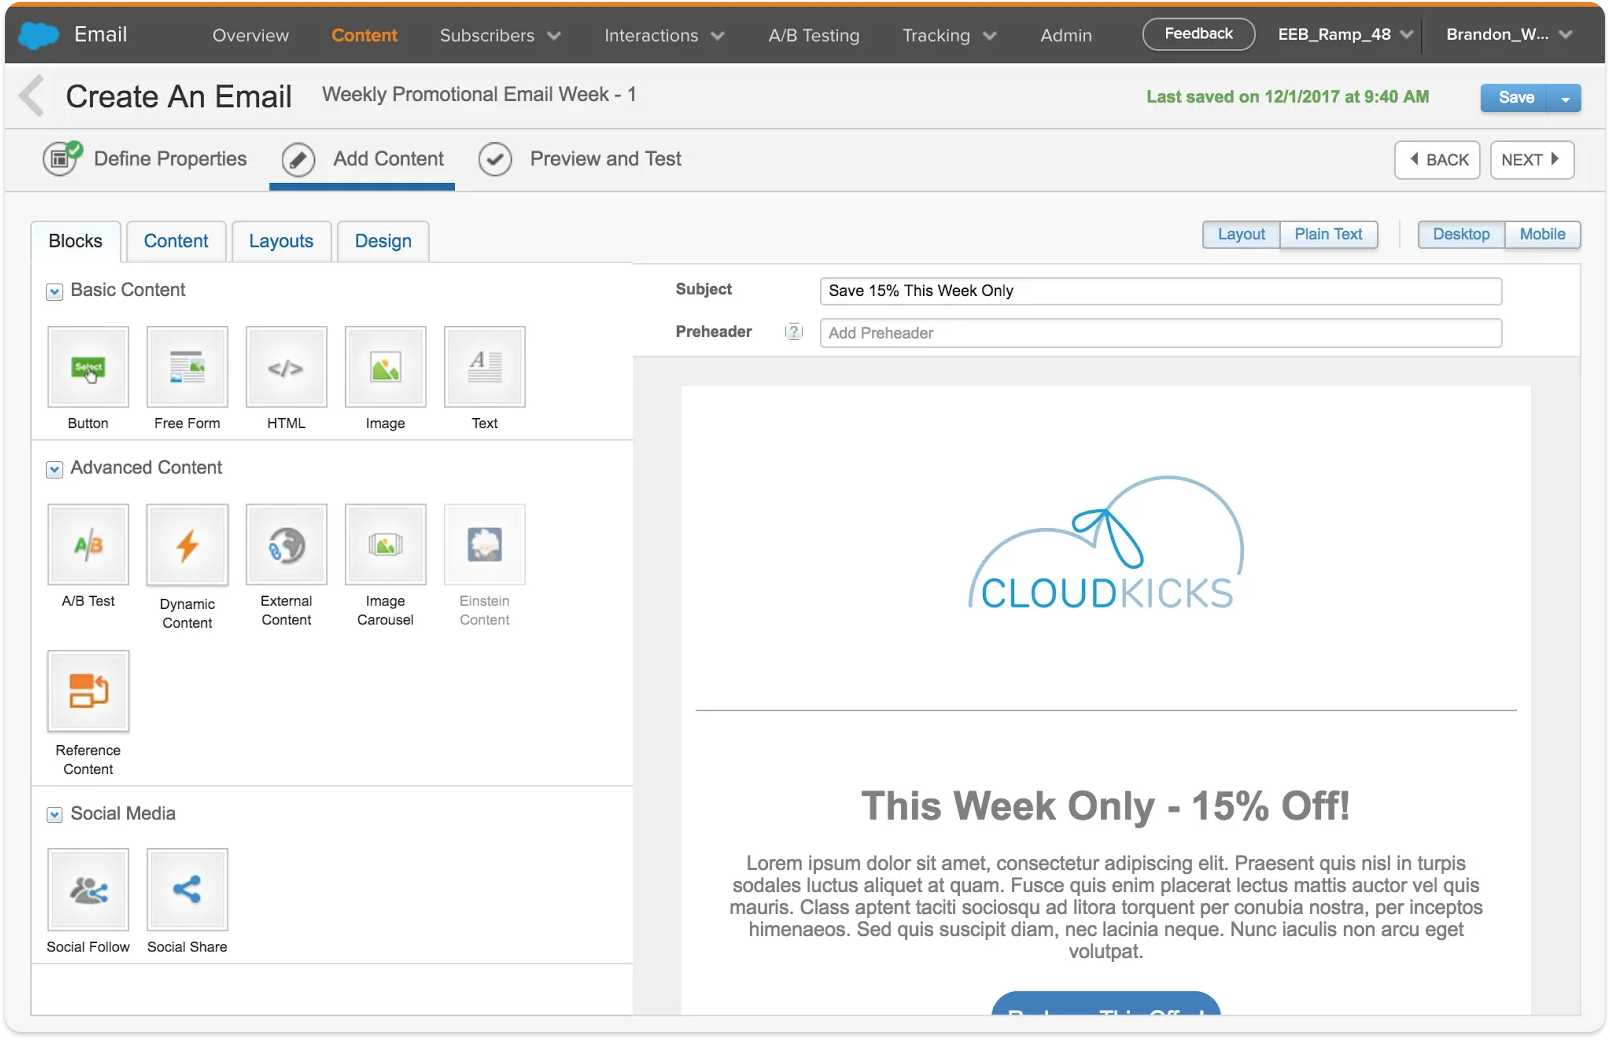The image size is (1610, 1040).
Task: Select the 'This Week Only - 15% Off!' headline
Action: click(x=1106, y=806)
